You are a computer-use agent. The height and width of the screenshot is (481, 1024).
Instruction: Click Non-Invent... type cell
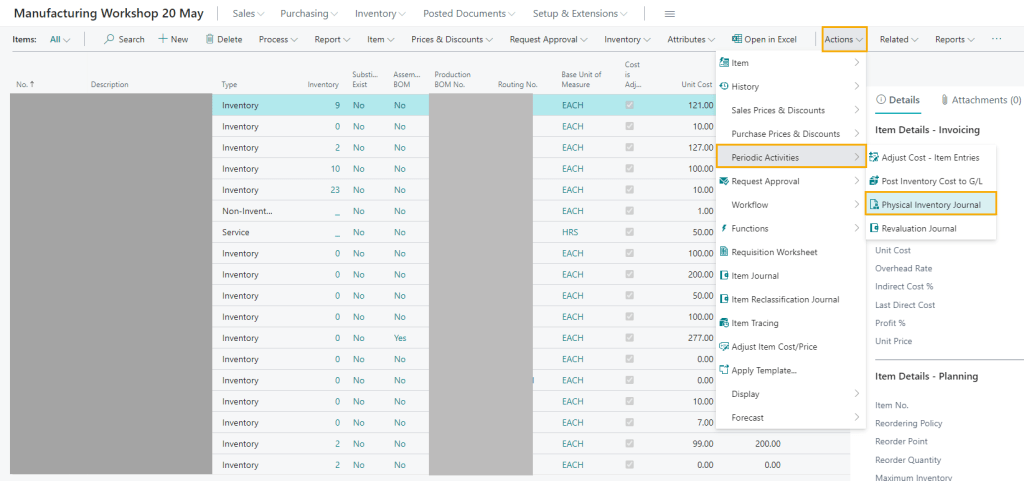click(248, 210)
